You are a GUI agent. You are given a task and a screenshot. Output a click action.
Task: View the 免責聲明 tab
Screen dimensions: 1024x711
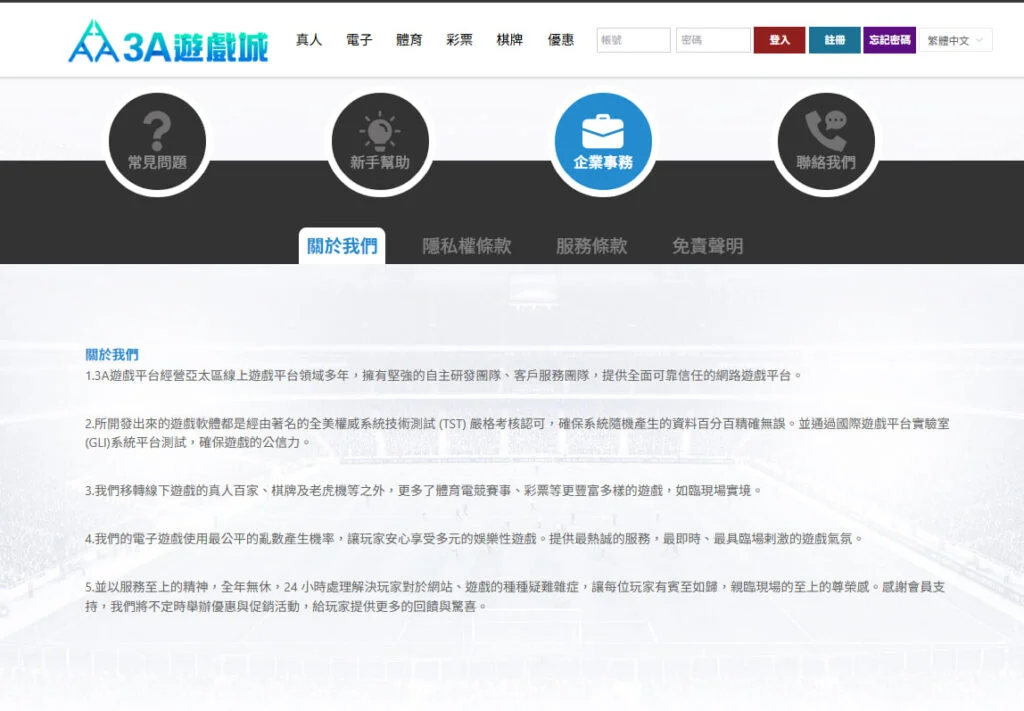[707, 246]
